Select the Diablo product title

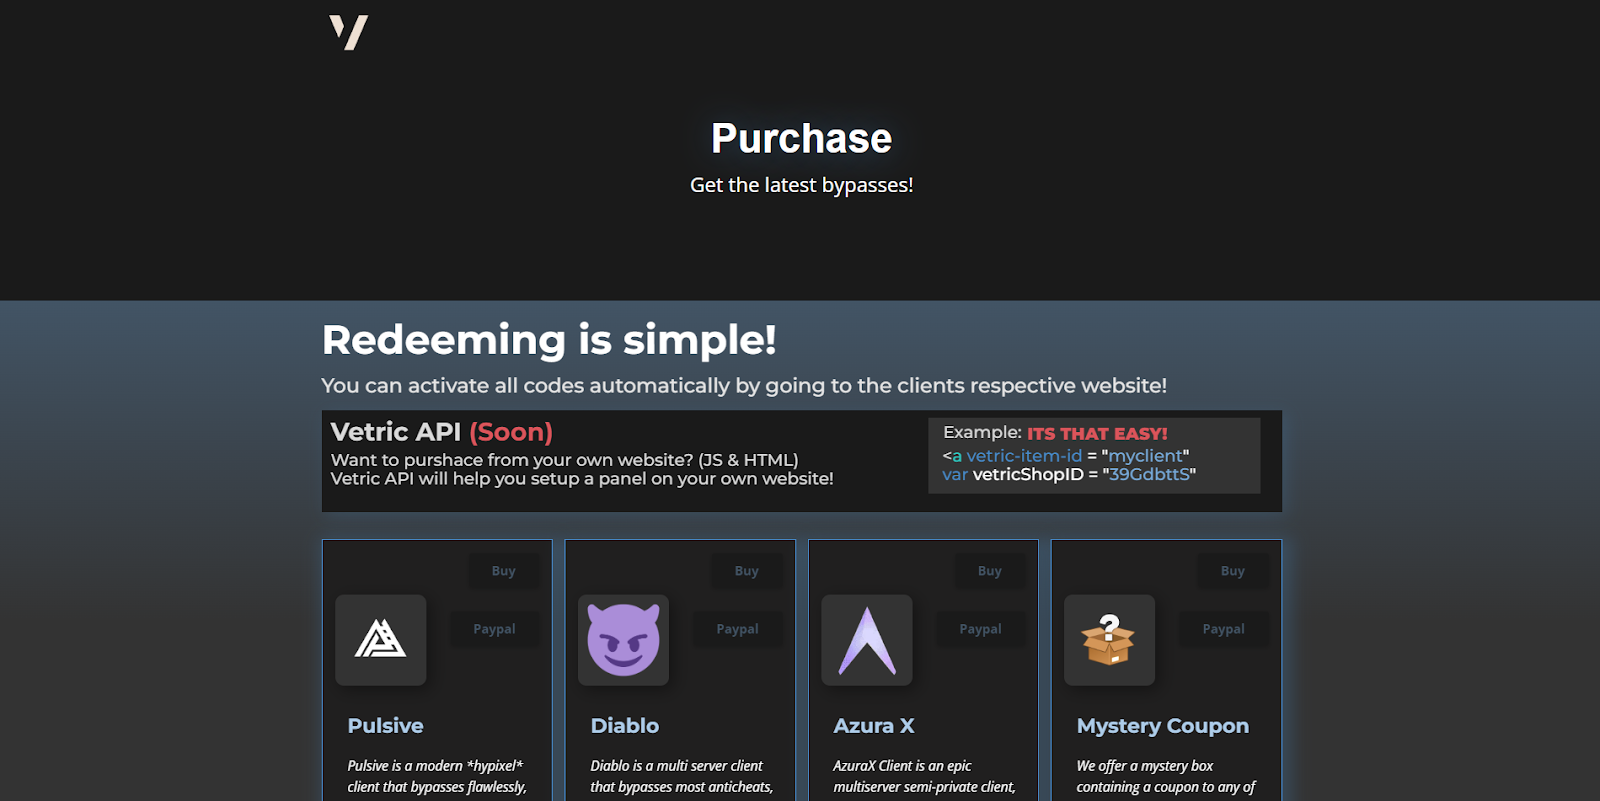tap(625, 726)
